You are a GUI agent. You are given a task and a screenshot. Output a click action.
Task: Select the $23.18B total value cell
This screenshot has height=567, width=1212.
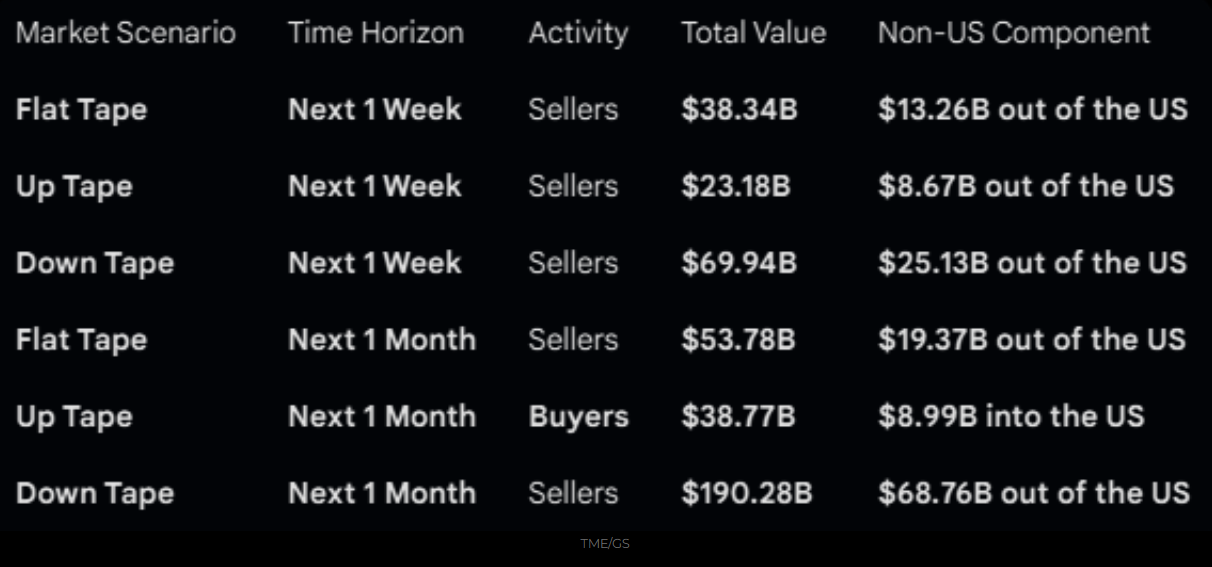[736, 186]
